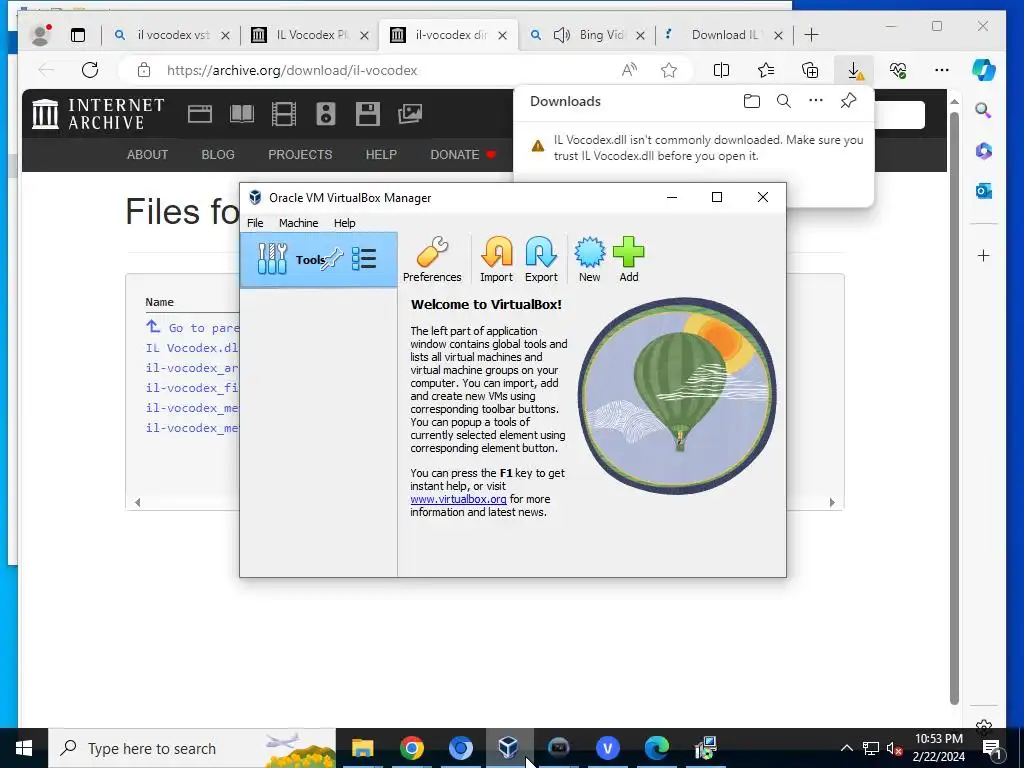Screen dimensions: 1024x768
Task: Open Edge split screen
Action: tap(721, 70)
